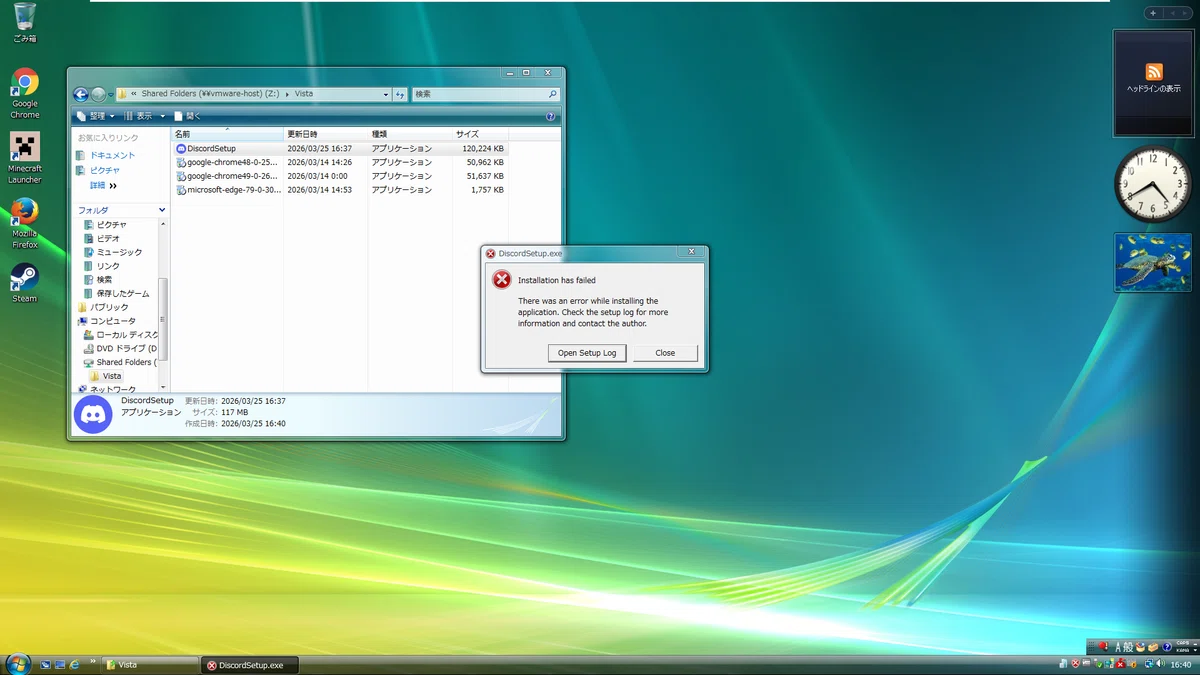Viewport: 1200px width, 675px height.
Task: Click the red error icon in dialog
Action: [502, 280]
